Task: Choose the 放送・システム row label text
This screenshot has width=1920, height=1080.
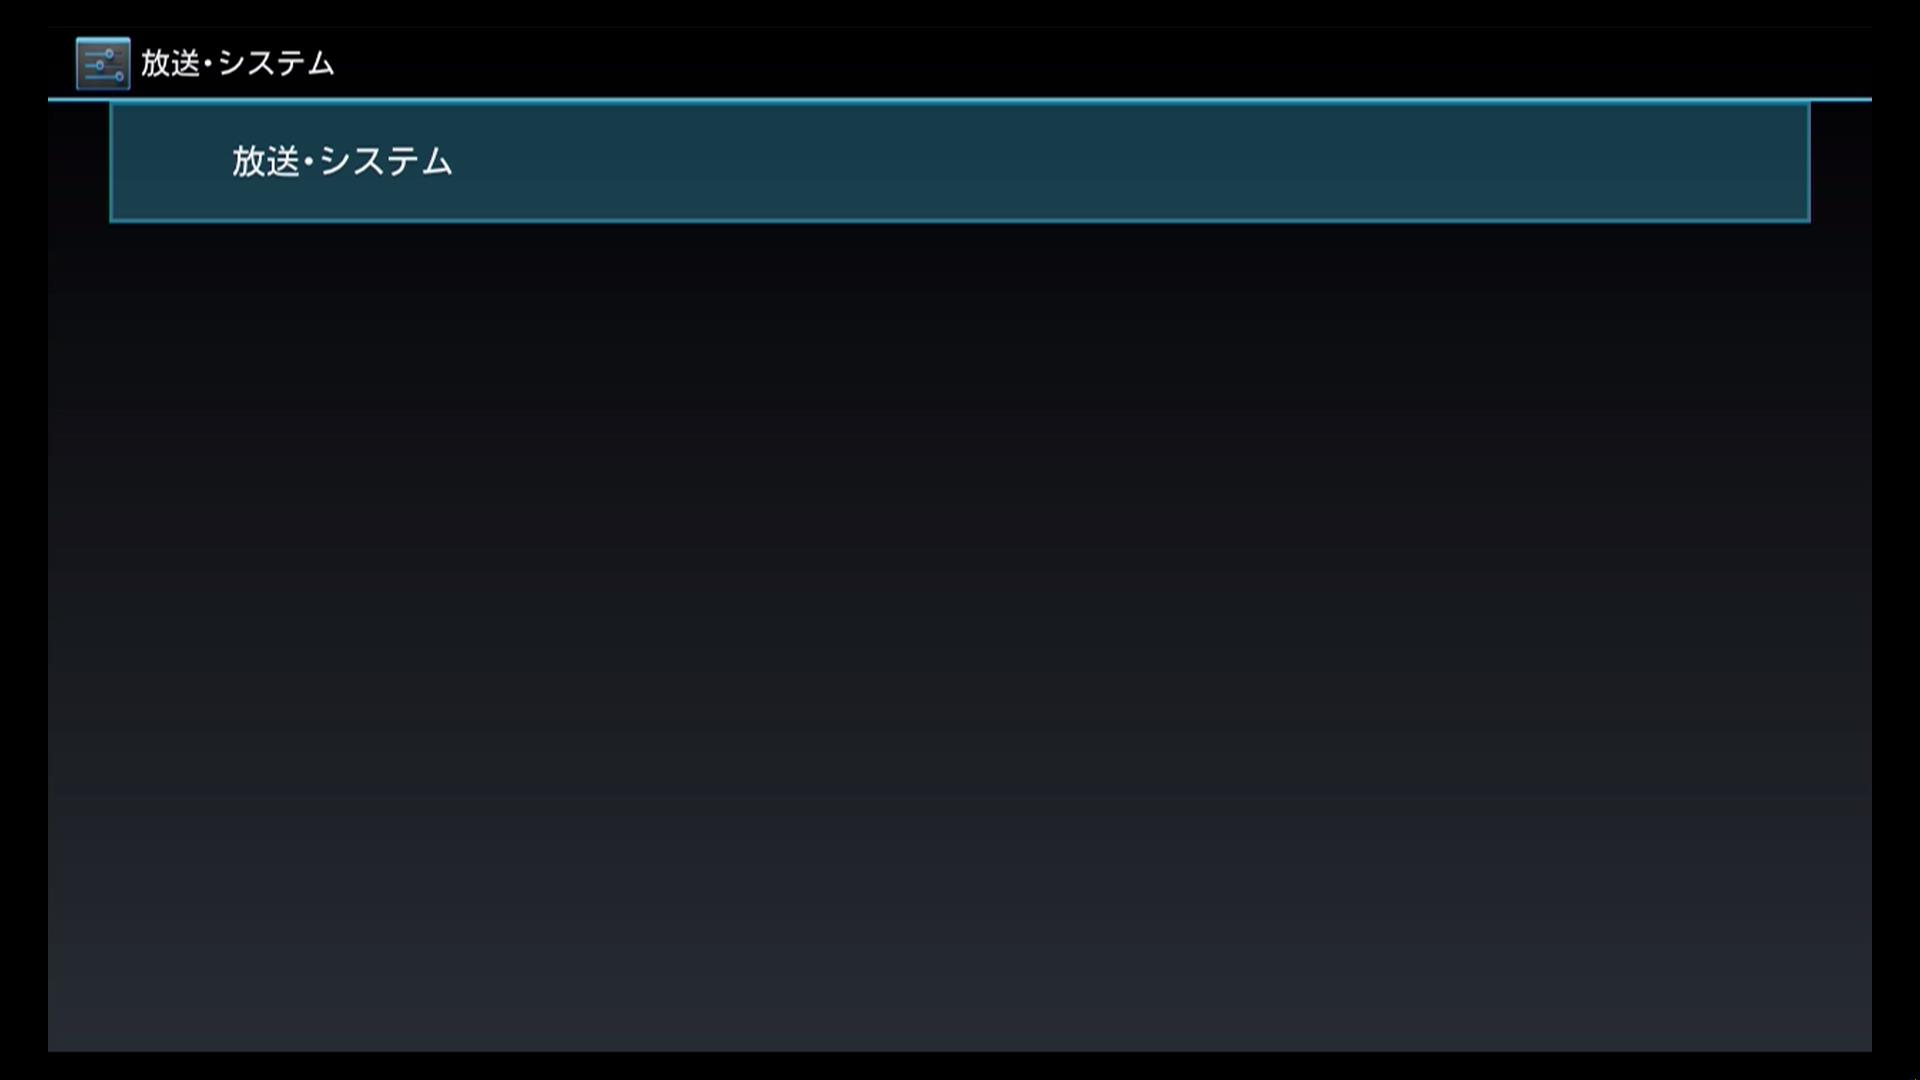Action: (342, 161)
